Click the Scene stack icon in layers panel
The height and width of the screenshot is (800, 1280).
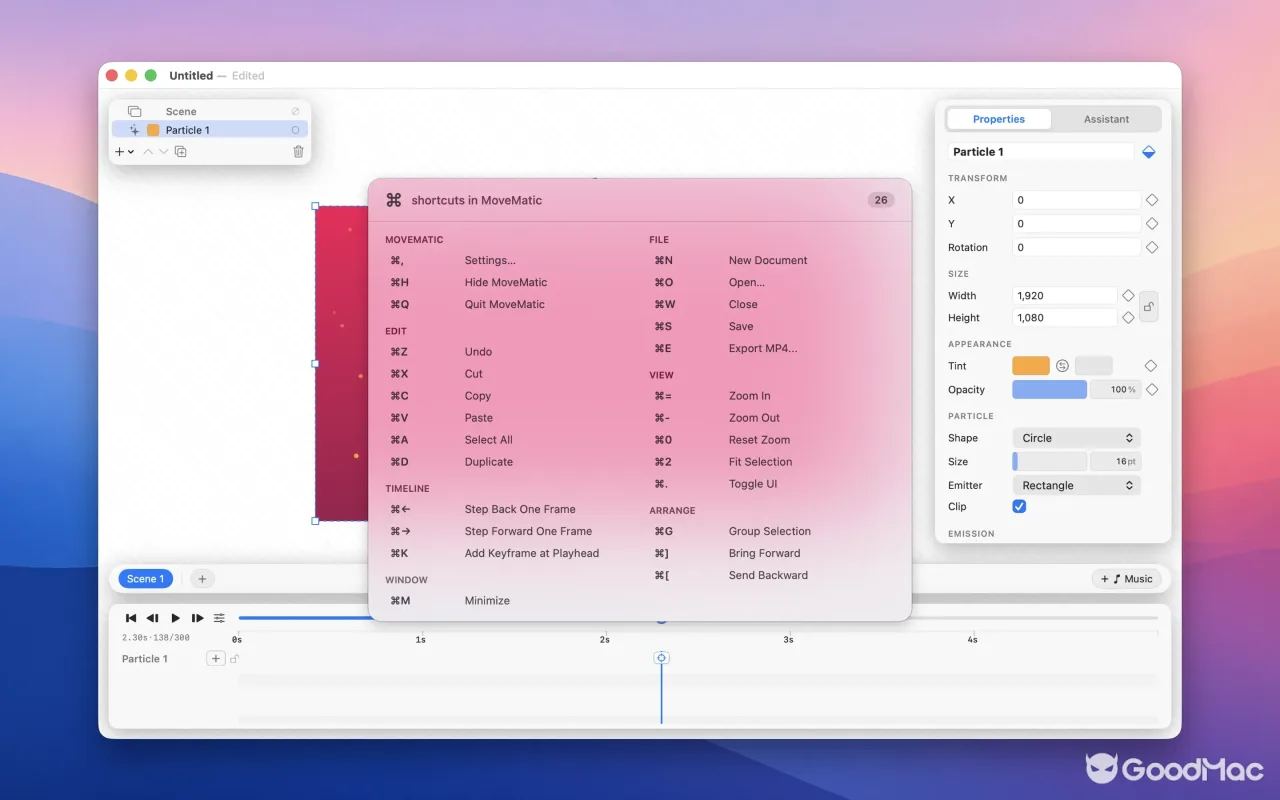(x=134, y=111)
